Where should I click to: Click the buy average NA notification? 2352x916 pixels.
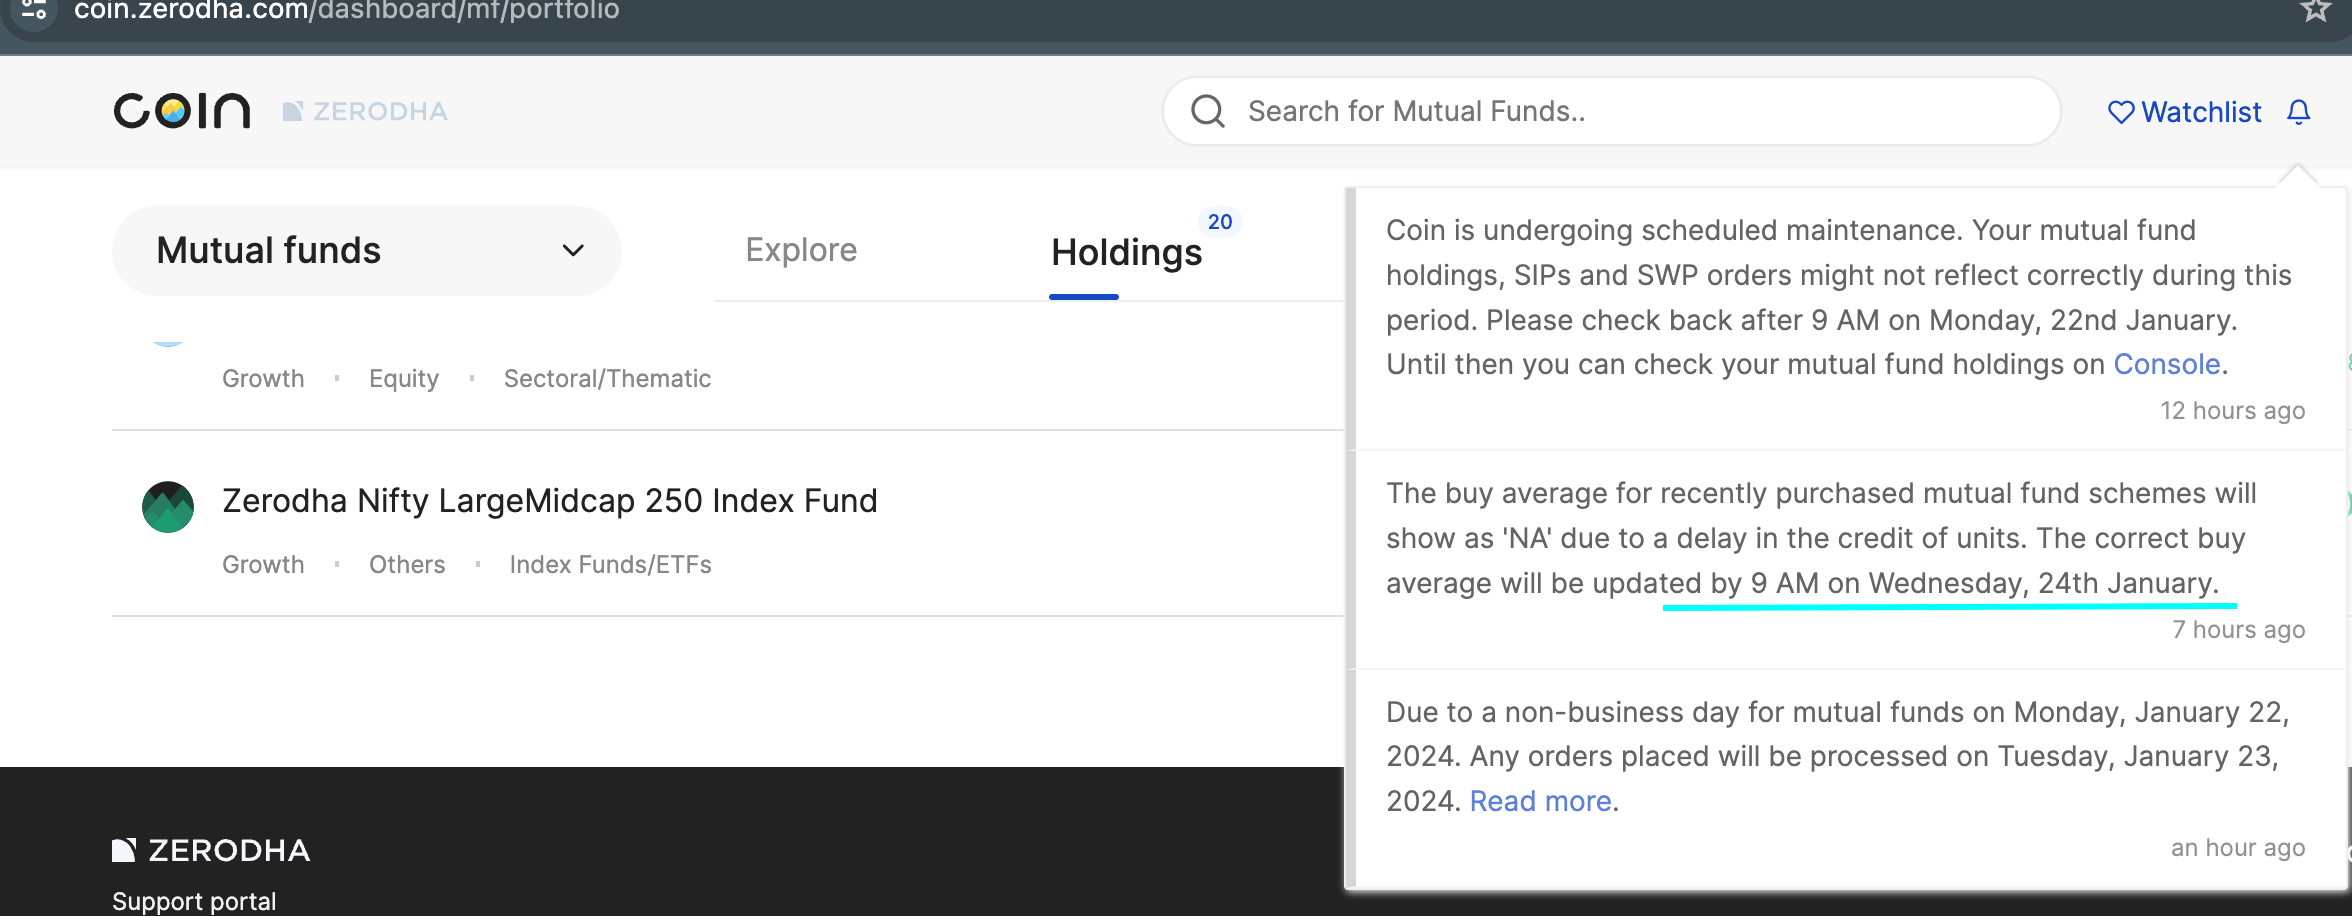coord(1846,560)
